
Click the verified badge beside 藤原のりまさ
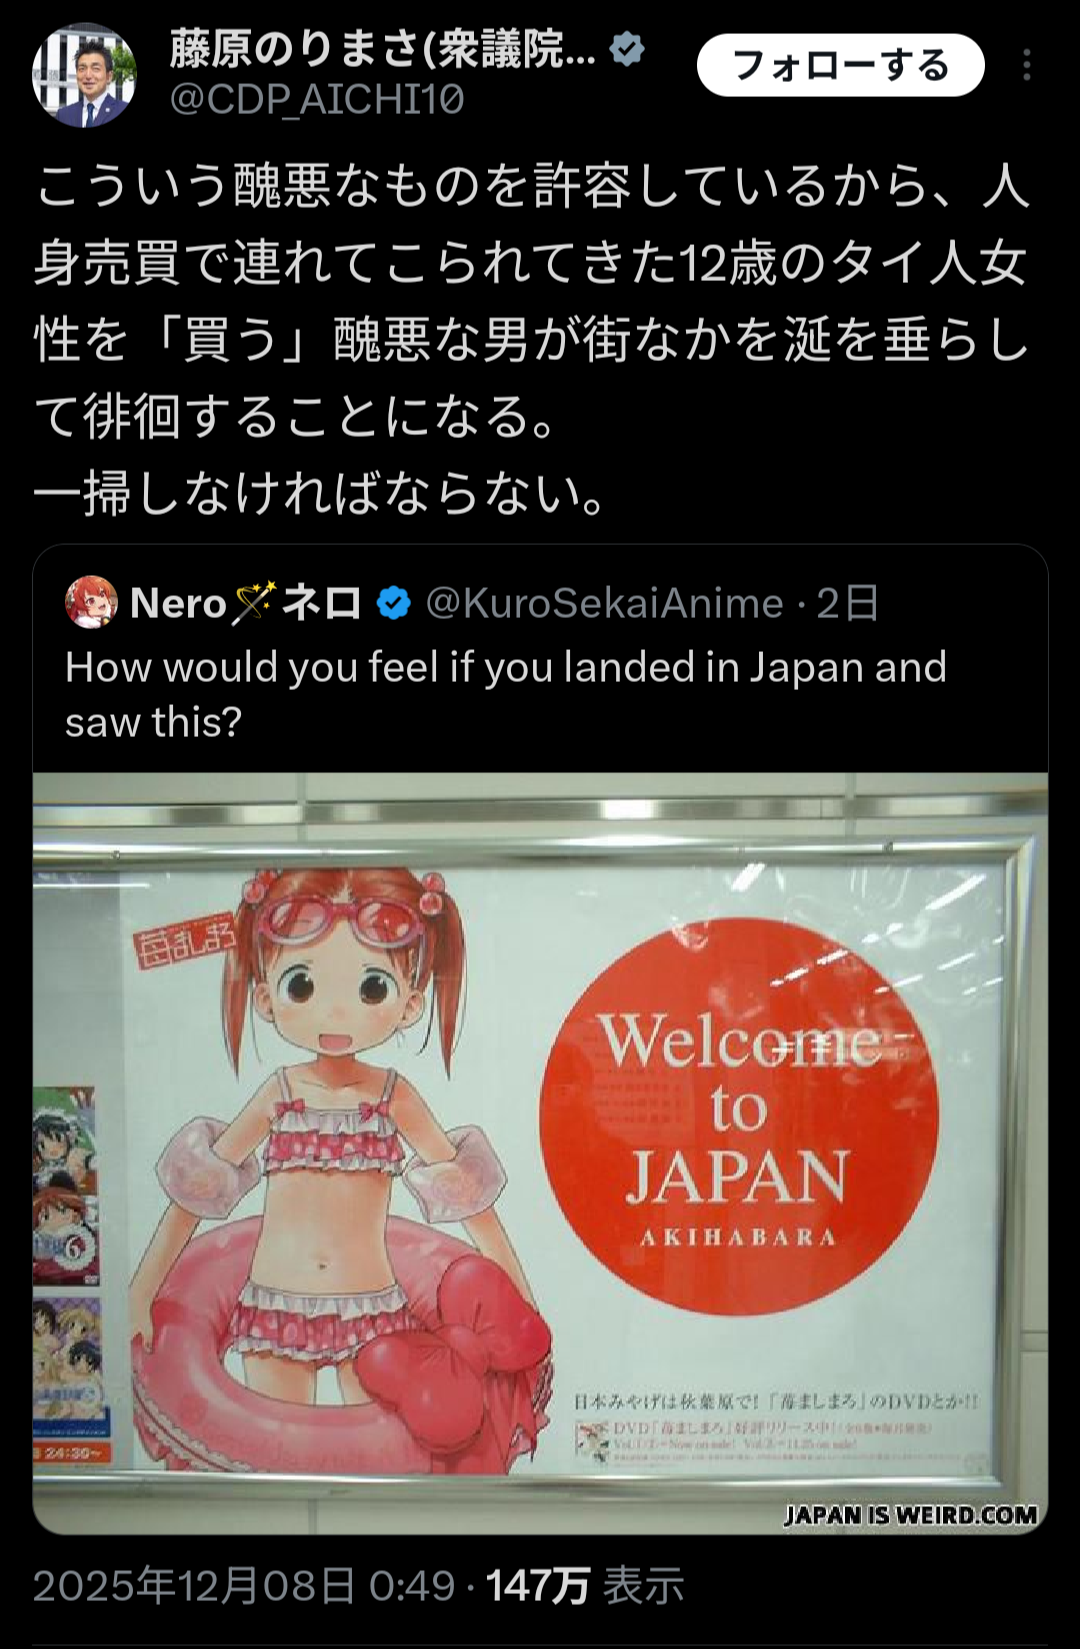pos(627,49)
